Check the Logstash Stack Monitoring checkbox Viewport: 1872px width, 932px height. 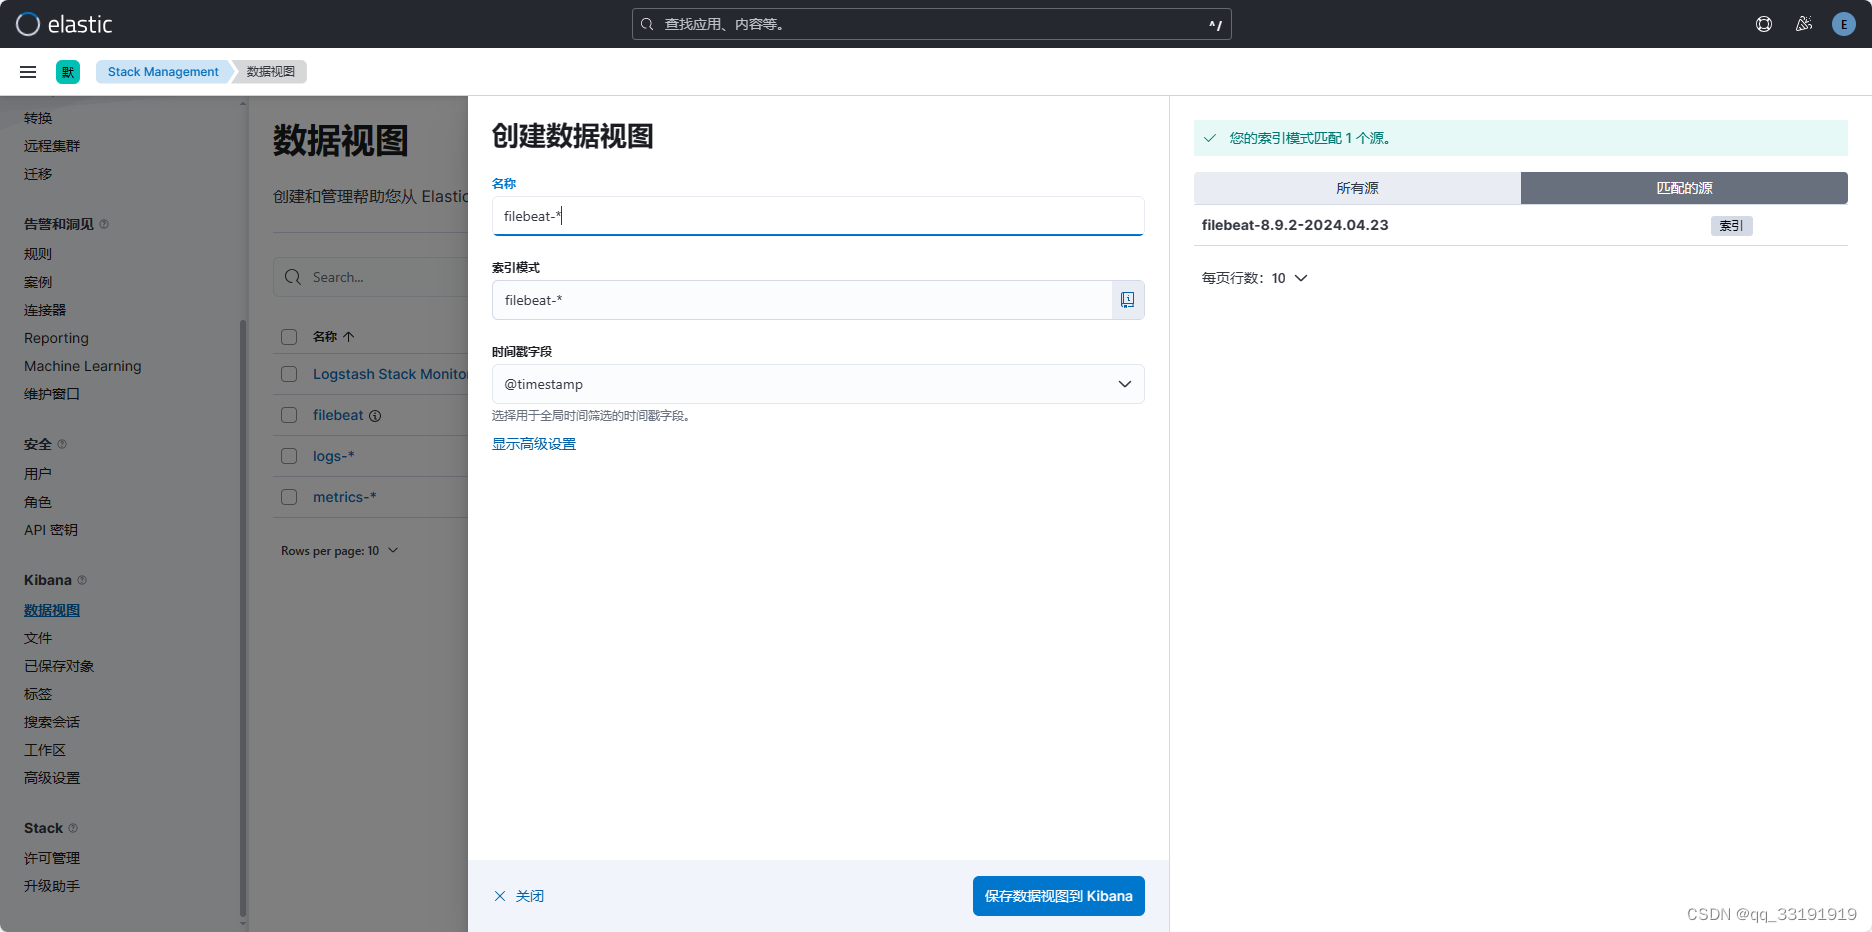288,374
